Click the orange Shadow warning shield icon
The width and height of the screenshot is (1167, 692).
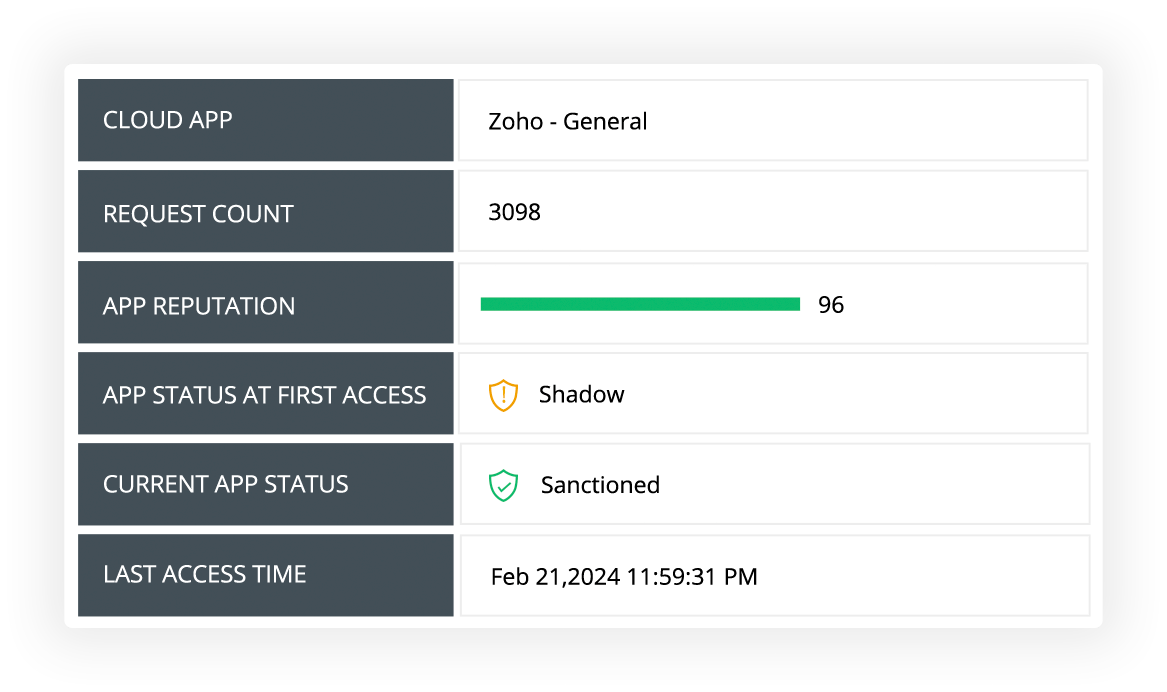pyautogui.click(x=503, y=395)
